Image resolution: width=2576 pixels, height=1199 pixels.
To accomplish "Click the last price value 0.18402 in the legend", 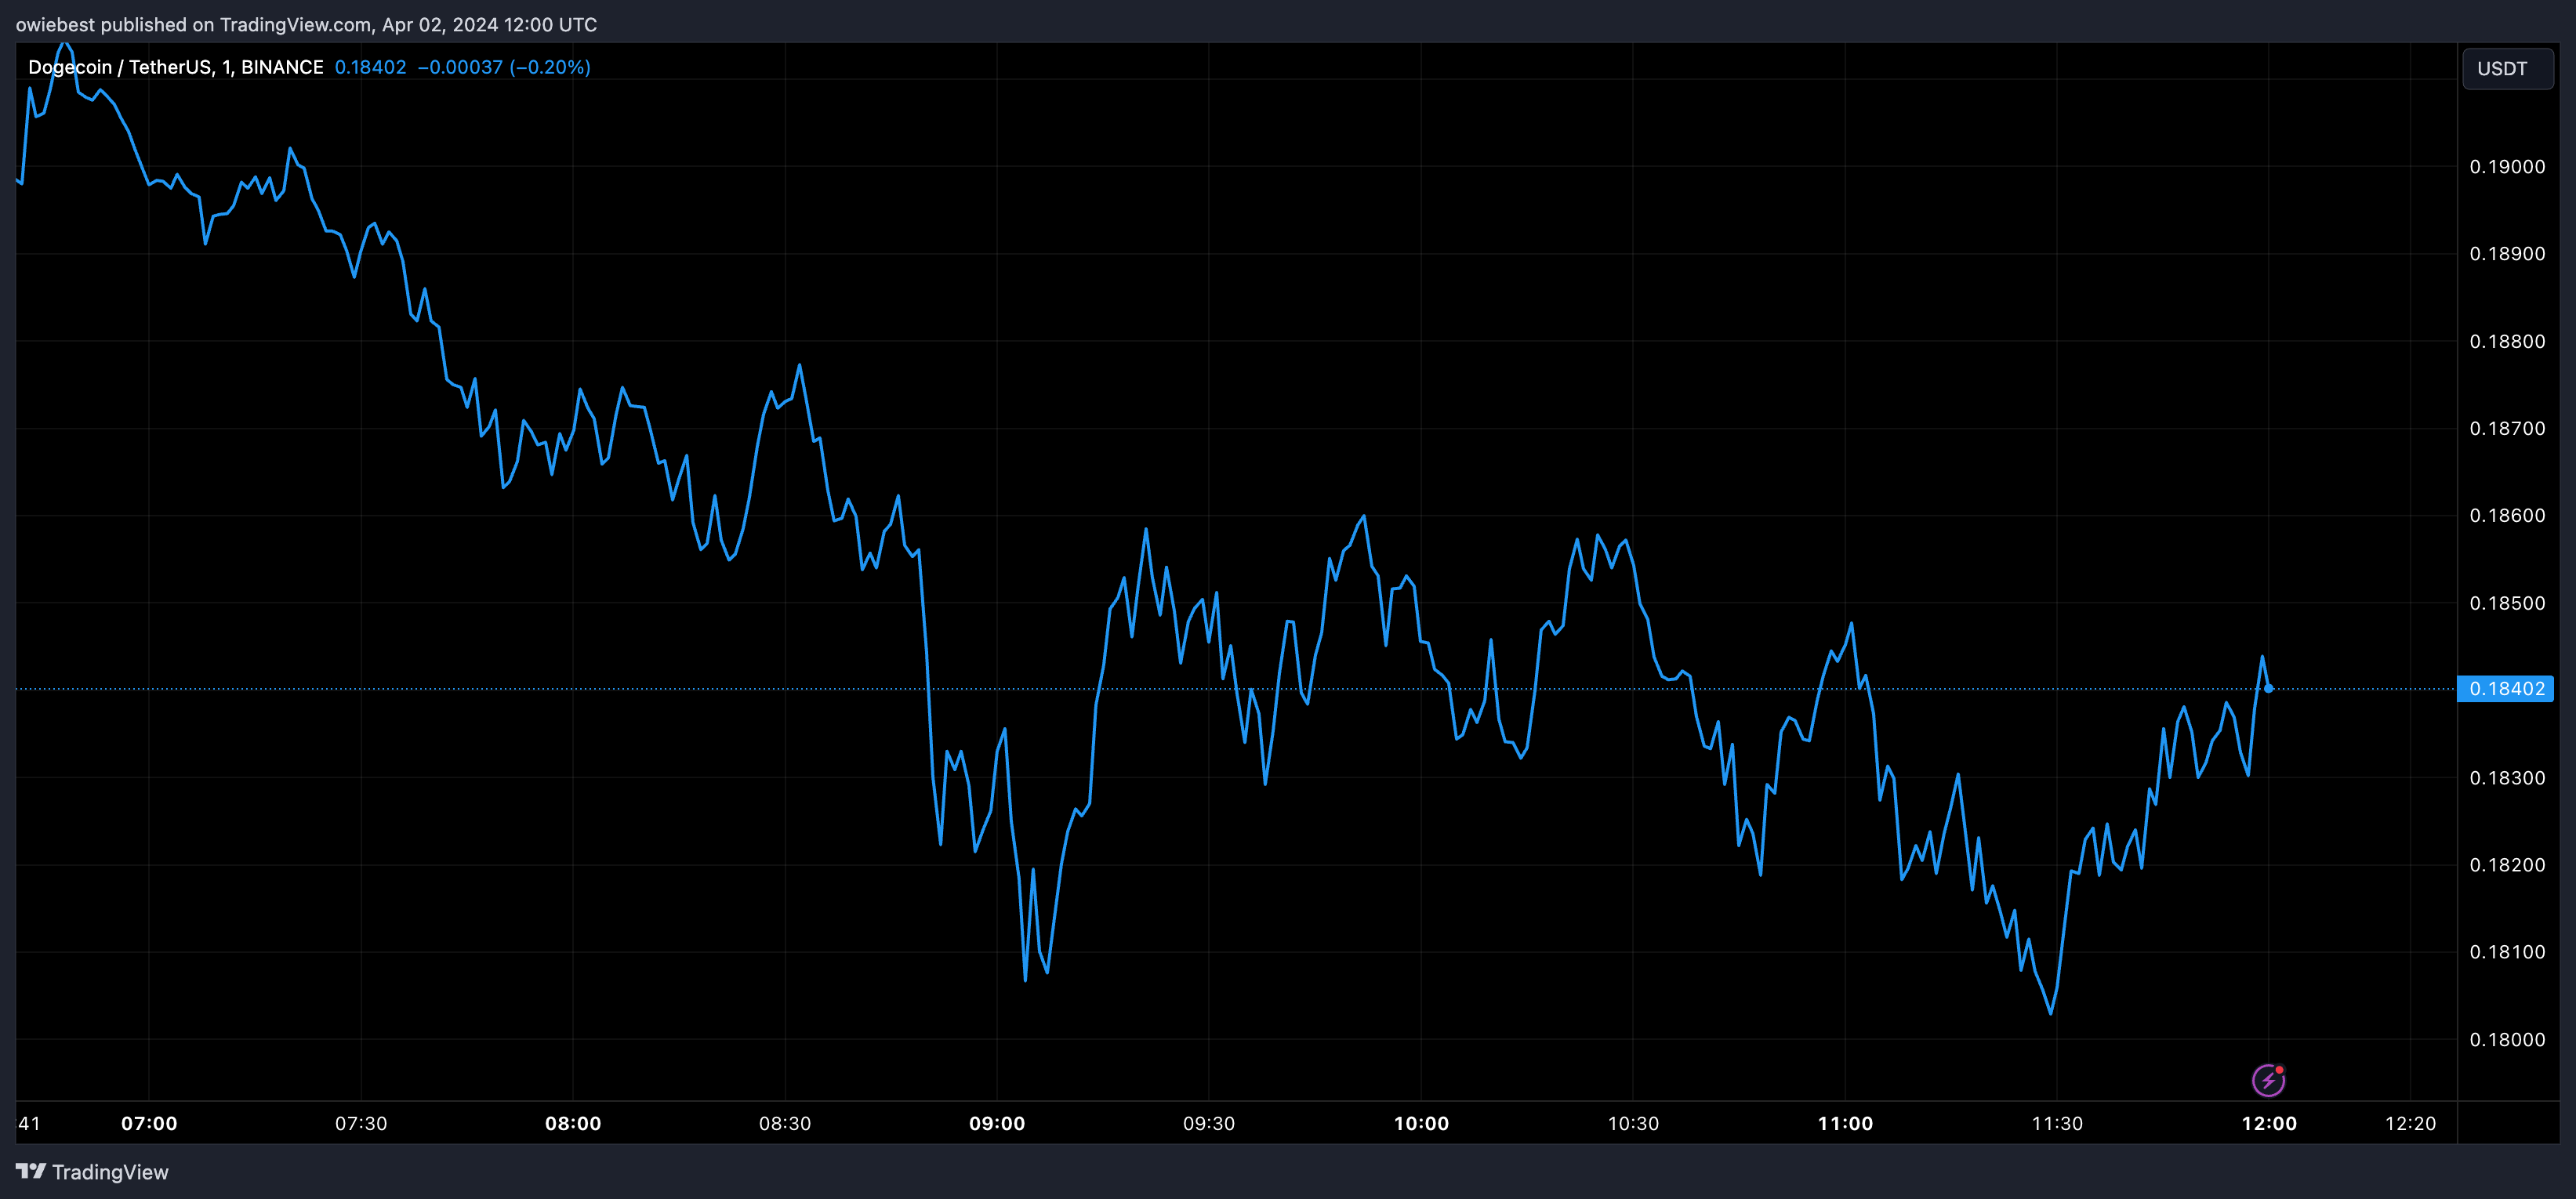I will click(x=370, y=67).
